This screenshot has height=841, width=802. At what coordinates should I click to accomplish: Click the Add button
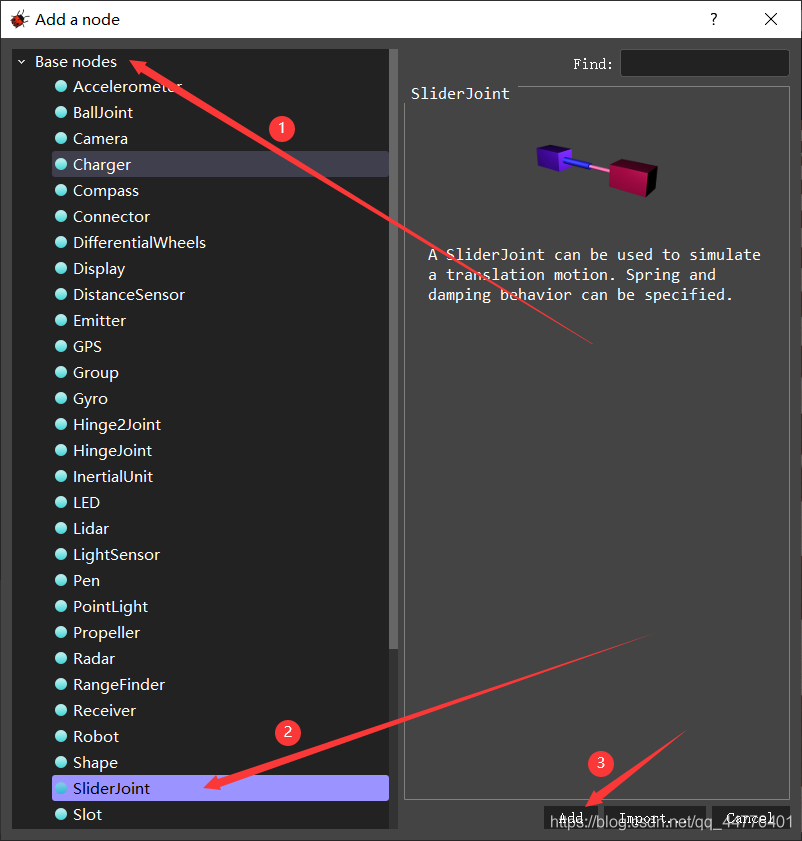[x=571, y=817]
